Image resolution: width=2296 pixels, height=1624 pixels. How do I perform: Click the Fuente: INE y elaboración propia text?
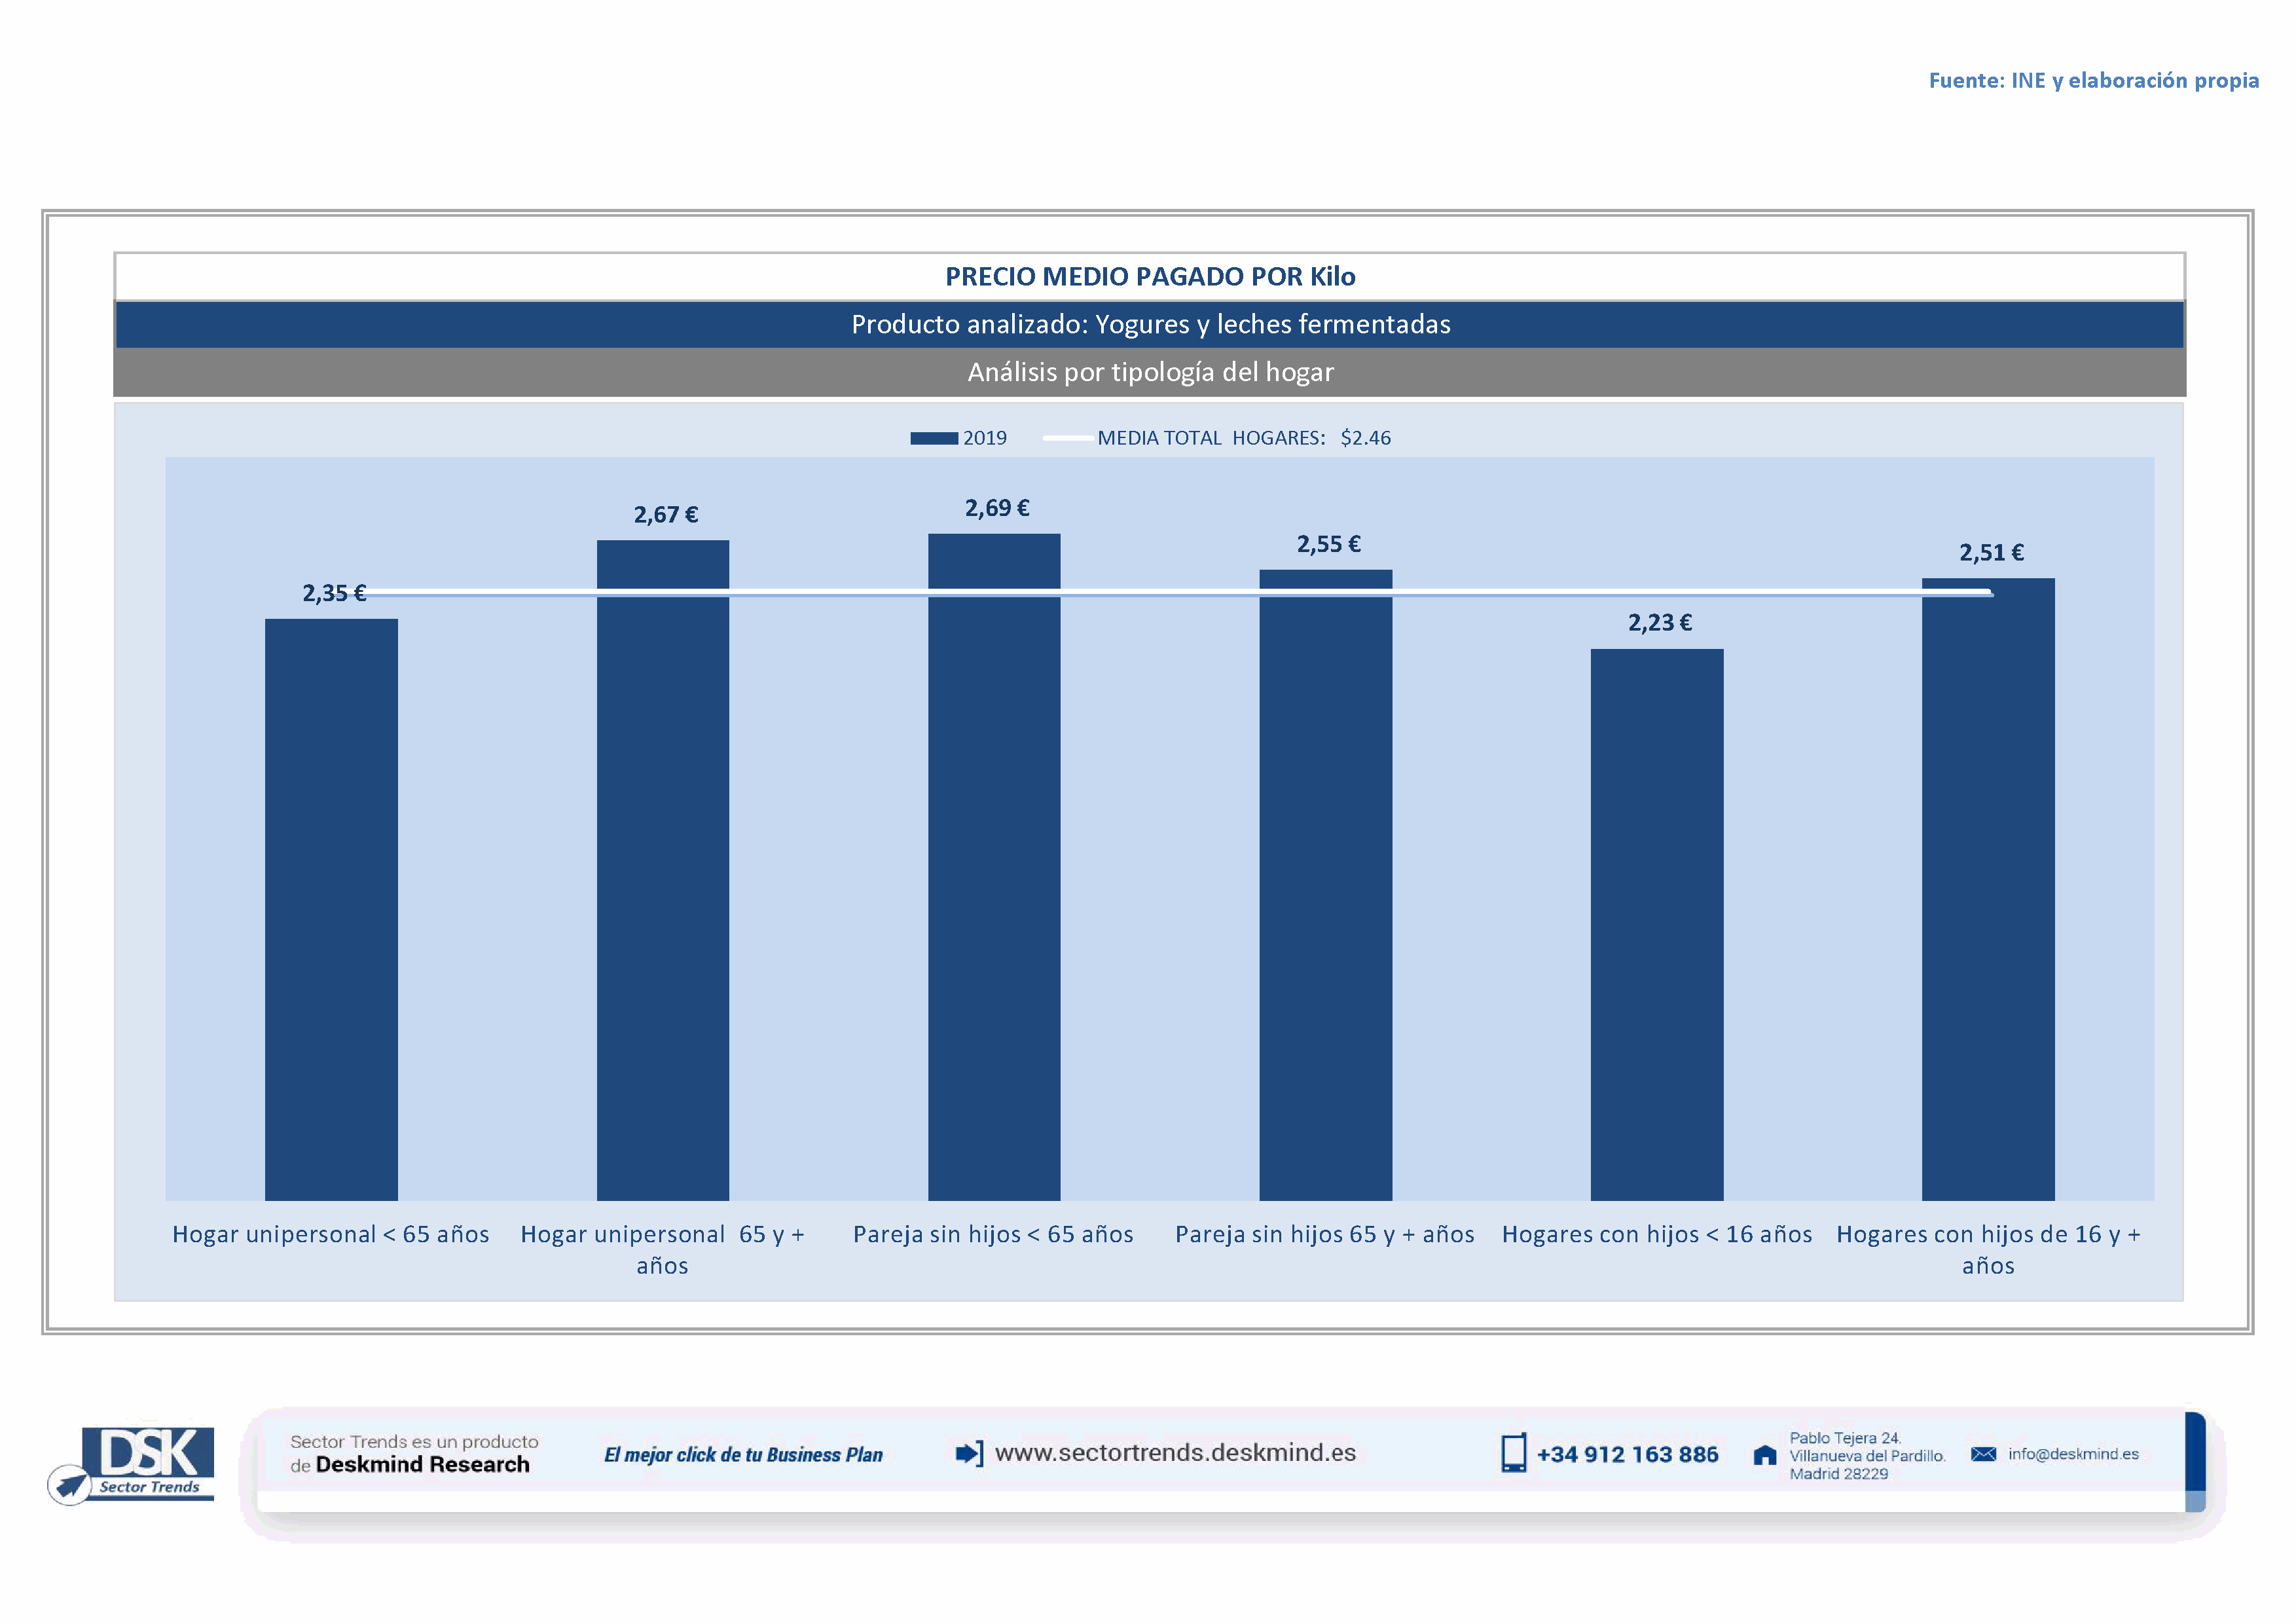tap(2093, 80)
